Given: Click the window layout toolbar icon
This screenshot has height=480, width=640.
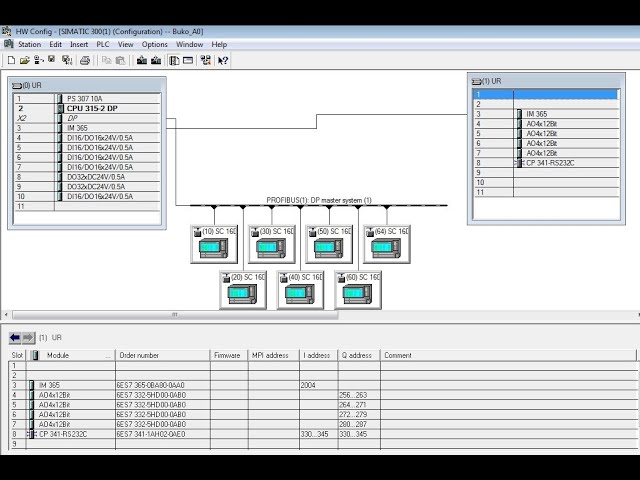Looking at the screenshot, I should [x=188, y=60].
